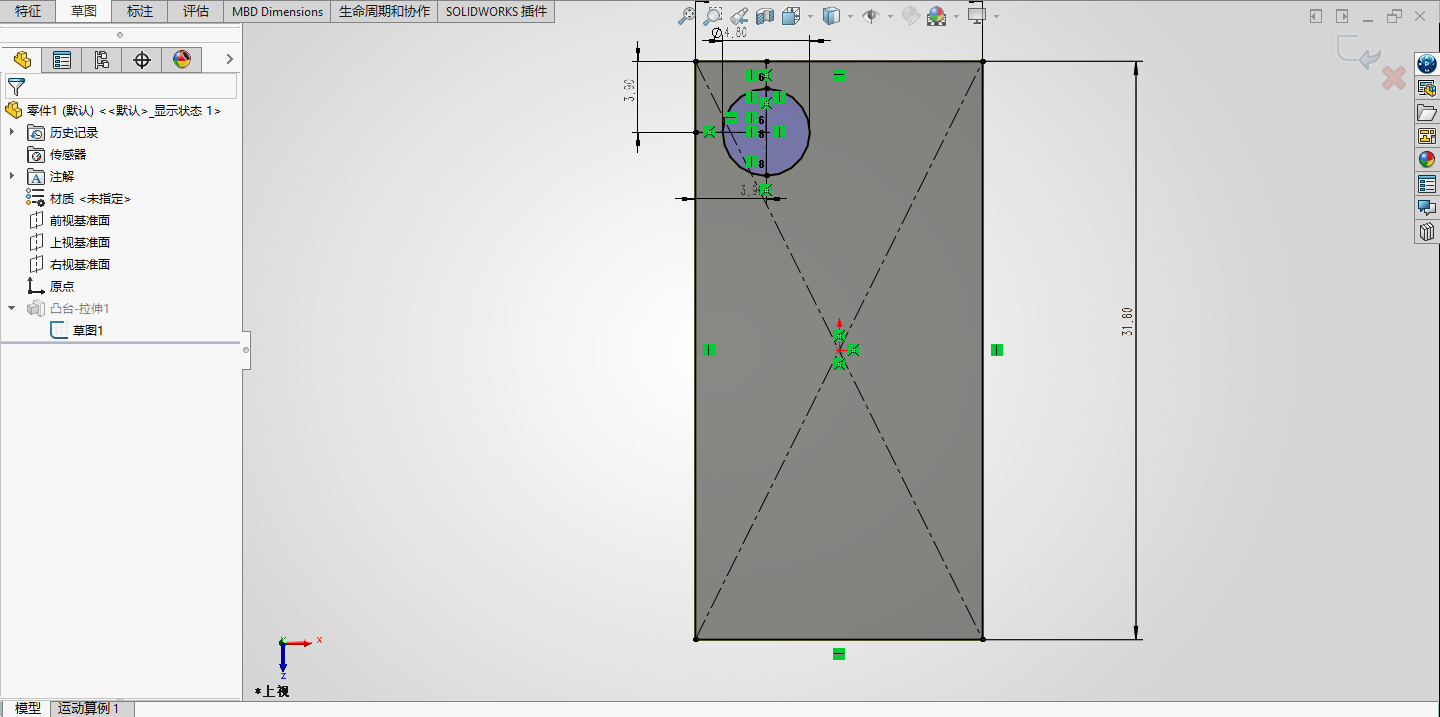Screen dimensions: 1440x717
Task: Switch to the 草图 tab
Action: [84, 12]
